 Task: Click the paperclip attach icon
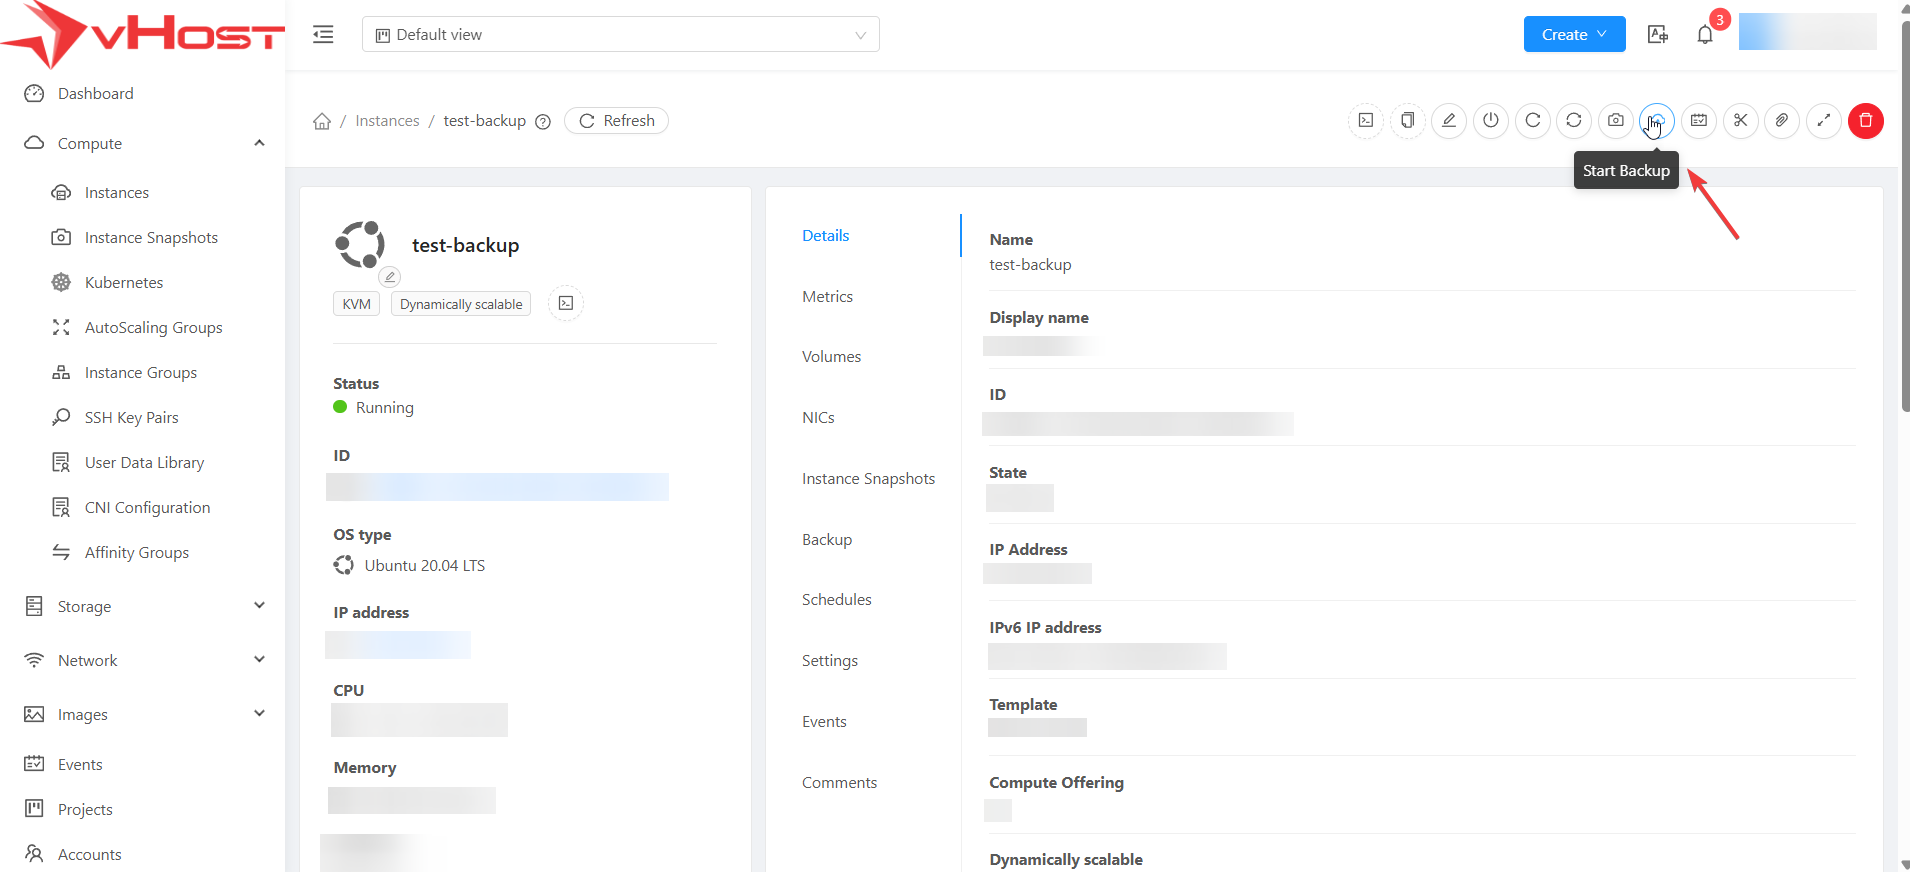click(1782, 121)
